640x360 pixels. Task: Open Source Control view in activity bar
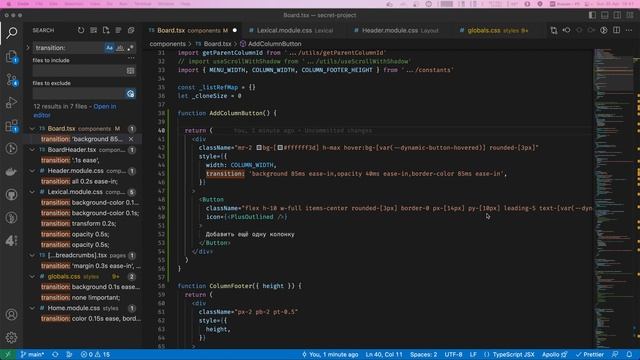coord(11,80)
